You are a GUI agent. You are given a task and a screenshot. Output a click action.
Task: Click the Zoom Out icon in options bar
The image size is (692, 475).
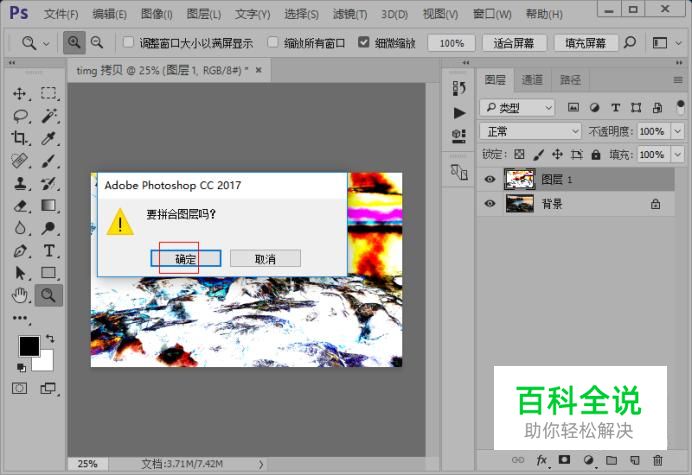click(97, 42)
